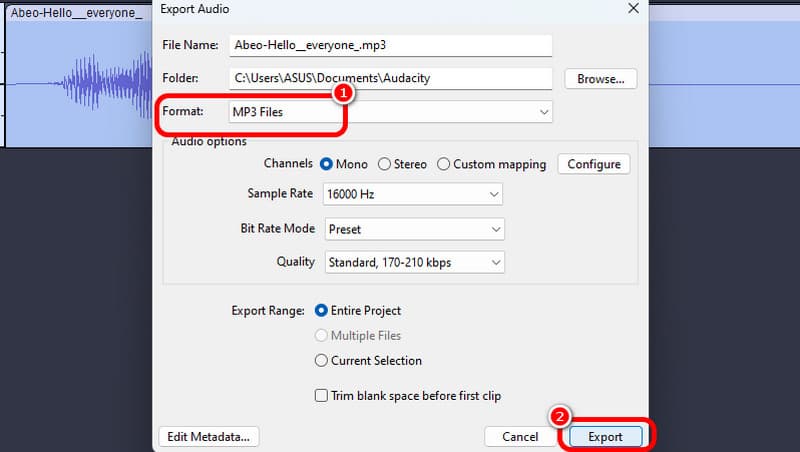Enable Trim blank space before first clip
800x452 pixels.
(322, 396)
